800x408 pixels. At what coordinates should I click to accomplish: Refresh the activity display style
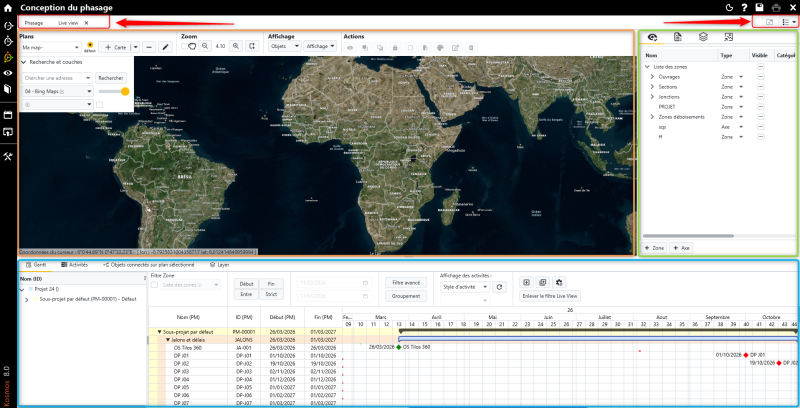point(500,287)
